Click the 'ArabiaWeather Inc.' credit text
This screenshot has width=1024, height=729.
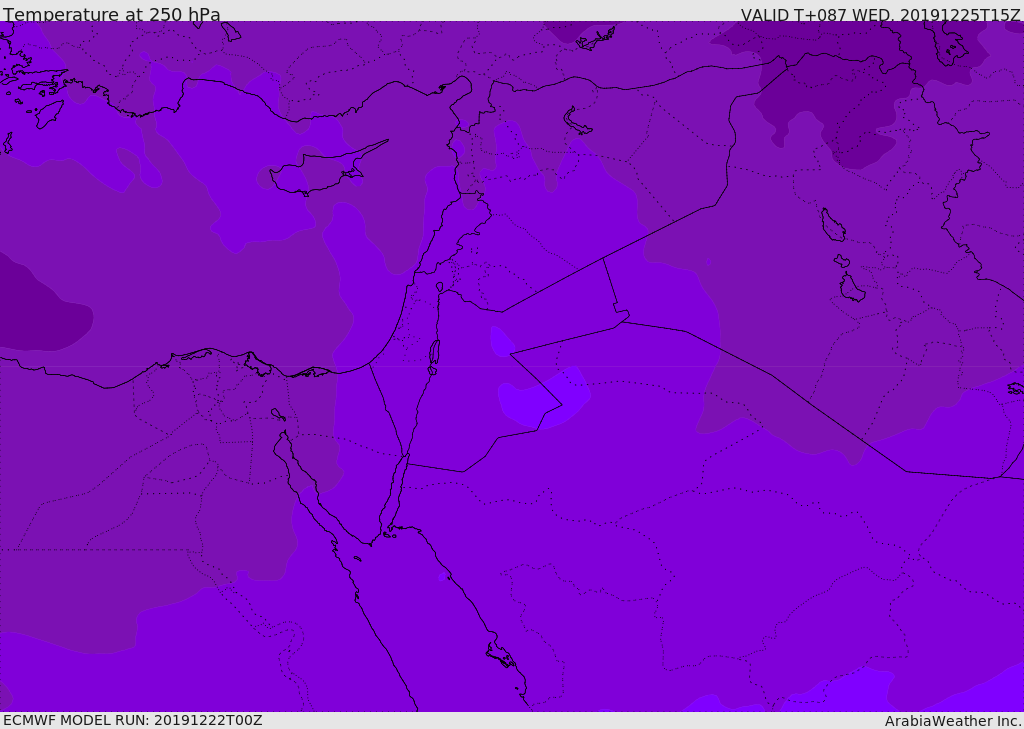tap(953, 721)
